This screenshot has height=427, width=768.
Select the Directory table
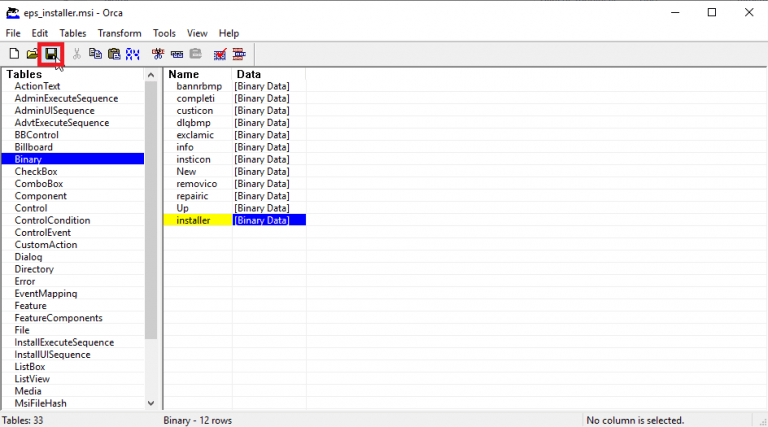pos(34,269)
